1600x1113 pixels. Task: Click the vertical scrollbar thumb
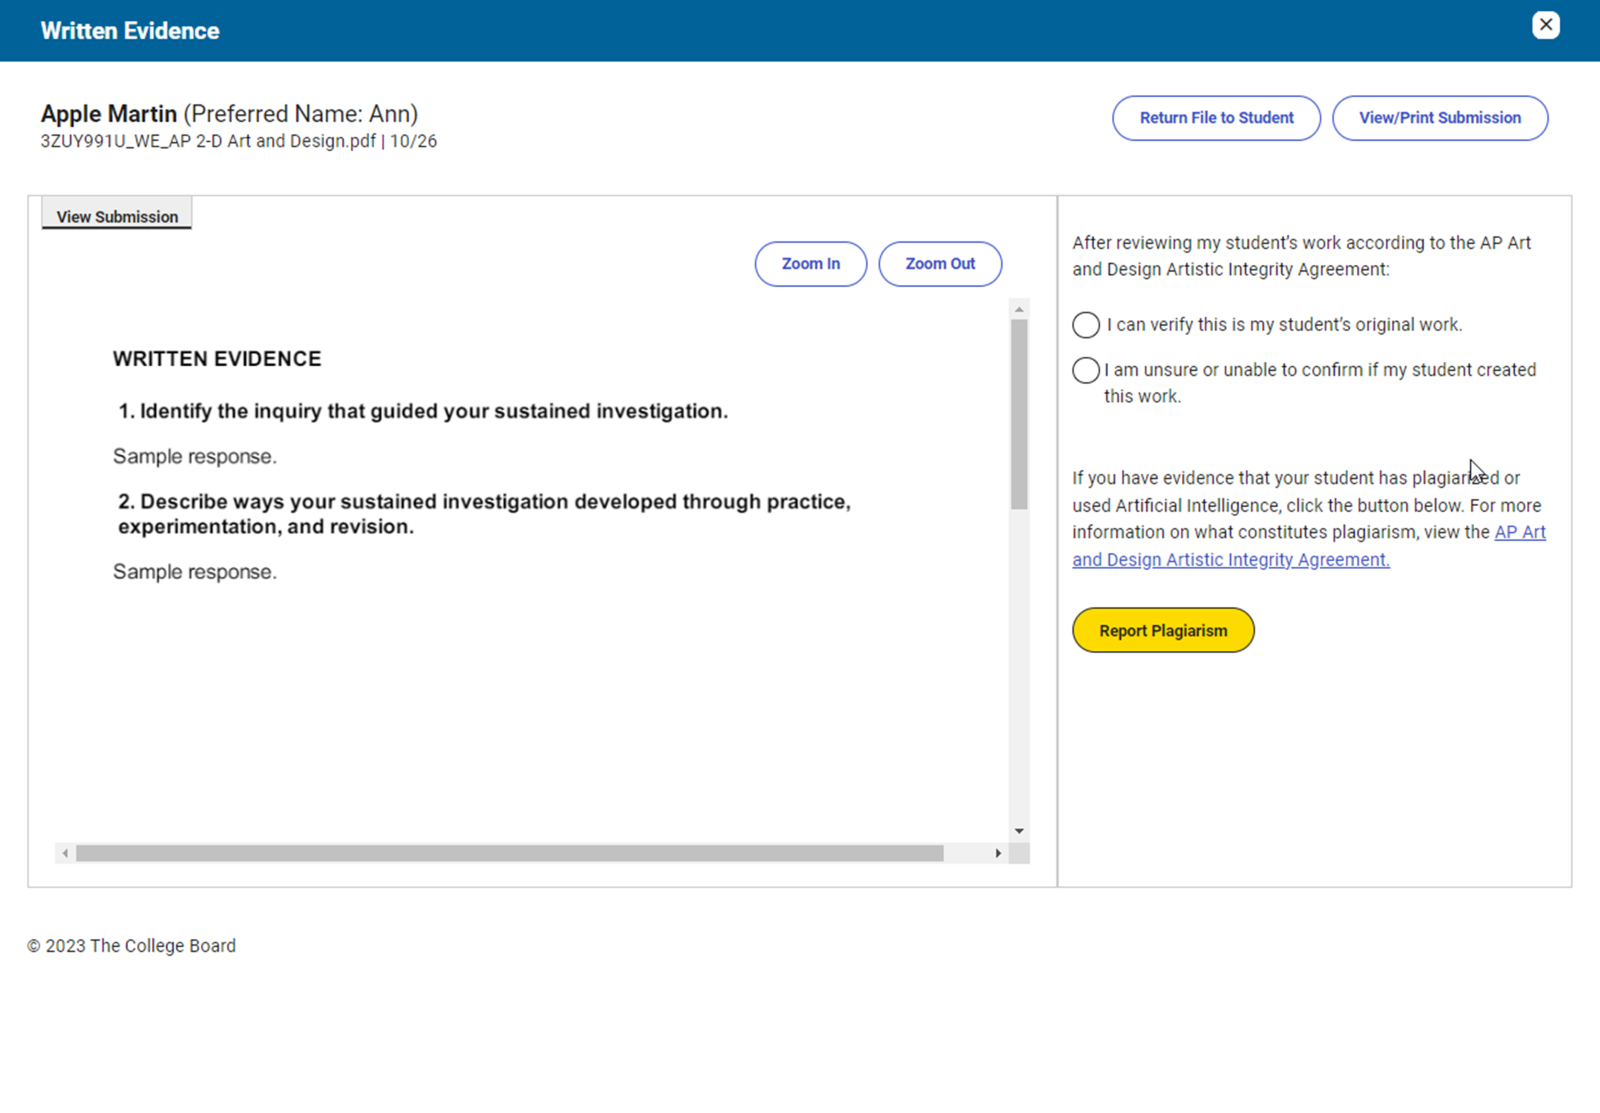[x=1019, y=415]
